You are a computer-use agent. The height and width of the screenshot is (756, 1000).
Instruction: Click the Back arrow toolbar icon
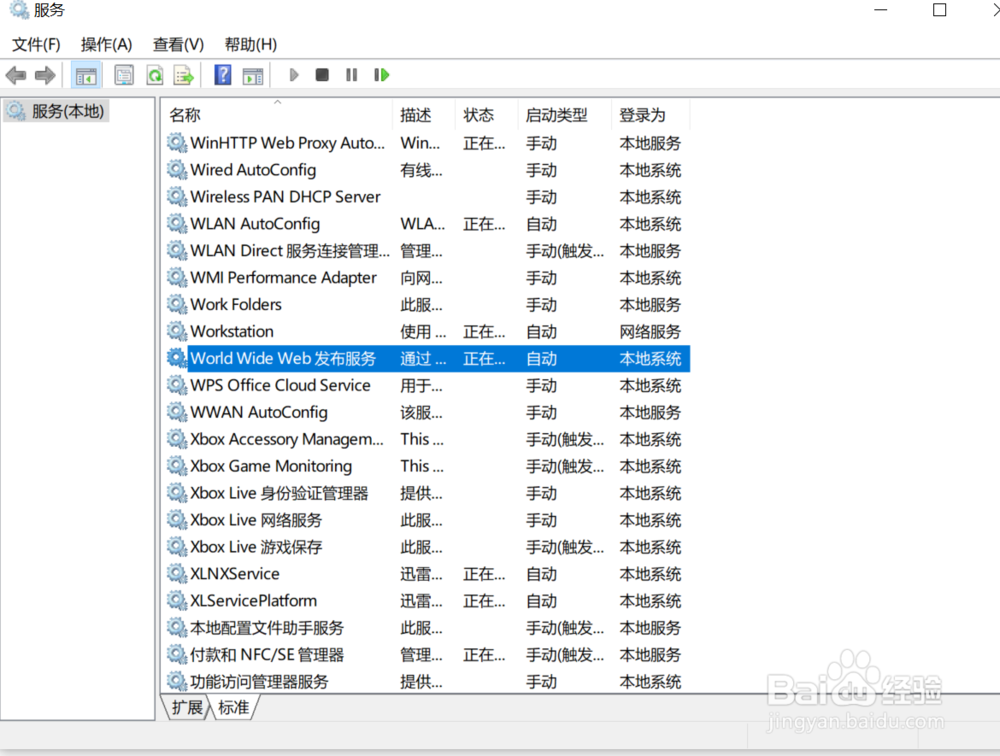click(16, 75)
